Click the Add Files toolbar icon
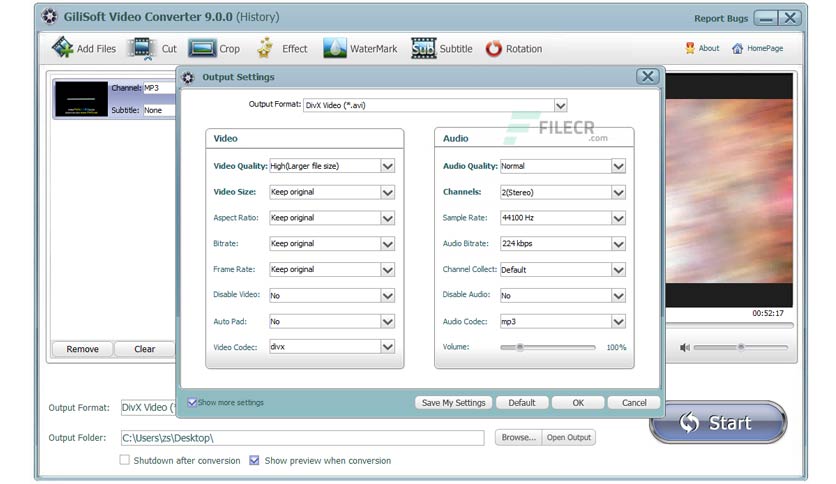The height and width of the screenshot is (484, 836). [62, 47]
